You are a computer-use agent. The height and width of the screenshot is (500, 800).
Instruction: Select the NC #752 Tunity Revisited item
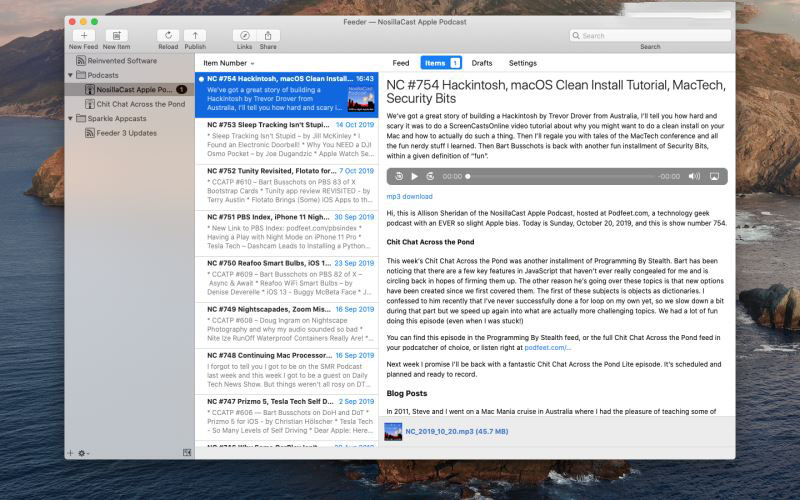286,187
